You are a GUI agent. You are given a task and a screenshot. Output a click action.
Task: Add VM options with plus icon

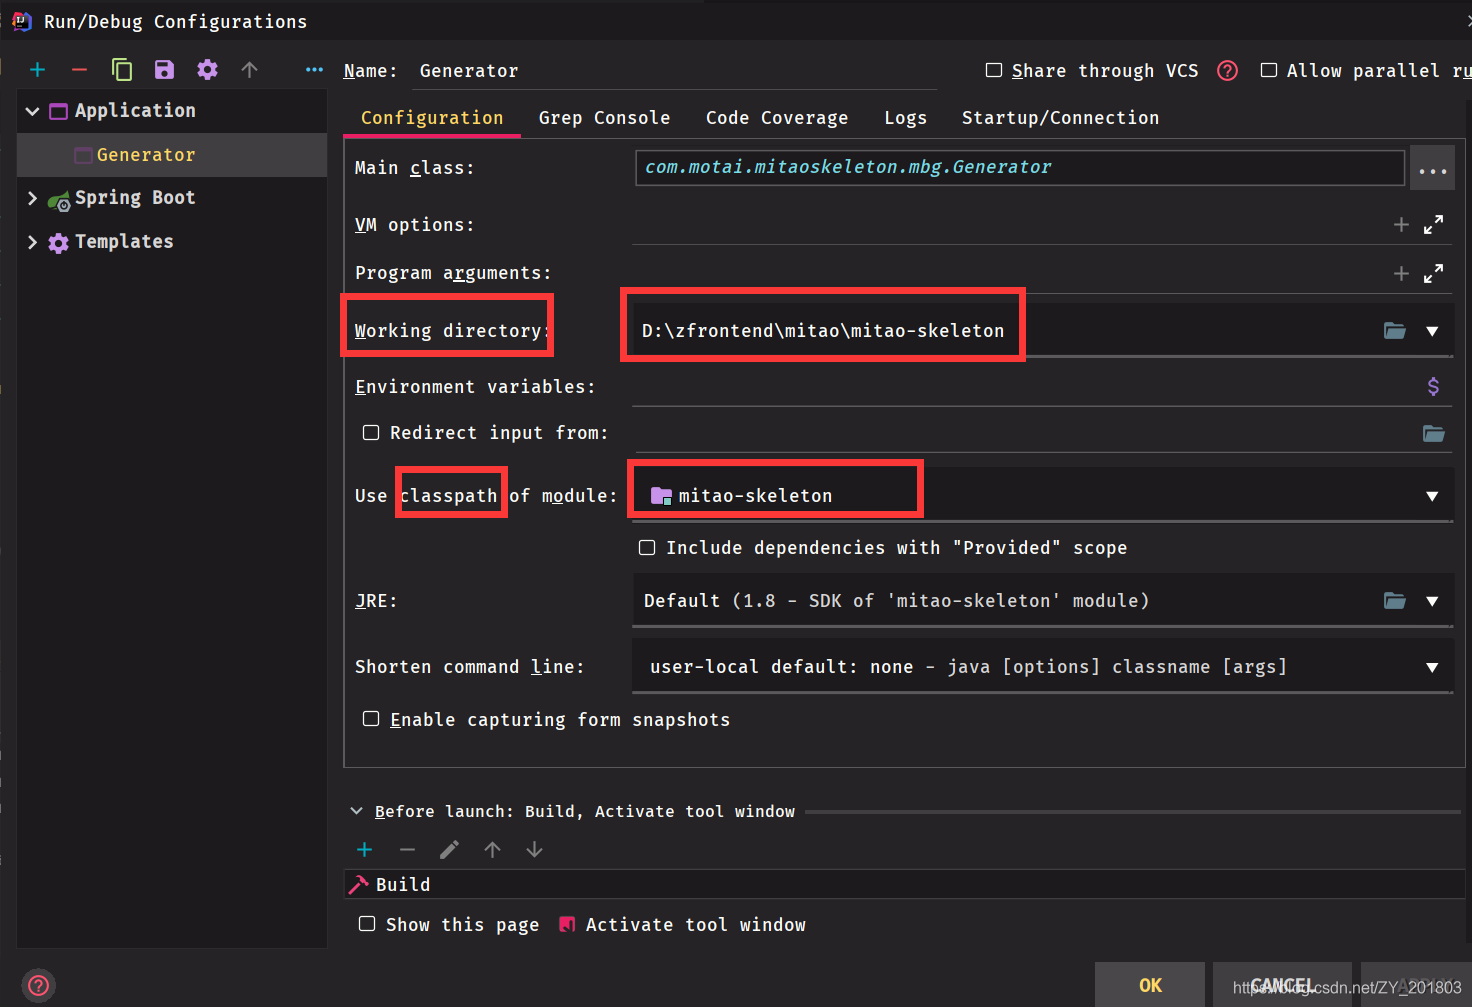click(x=1401, y=225)
